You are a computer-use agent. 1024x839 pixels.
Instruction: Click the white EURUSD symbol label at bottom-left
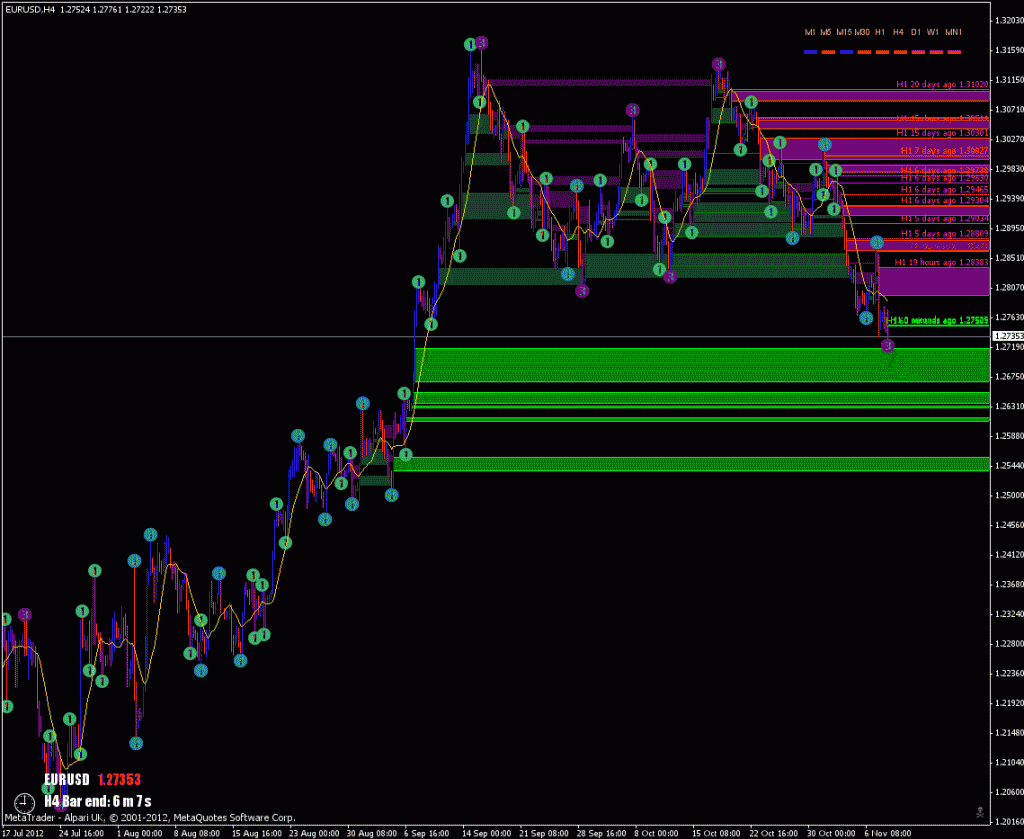(67, 779)
